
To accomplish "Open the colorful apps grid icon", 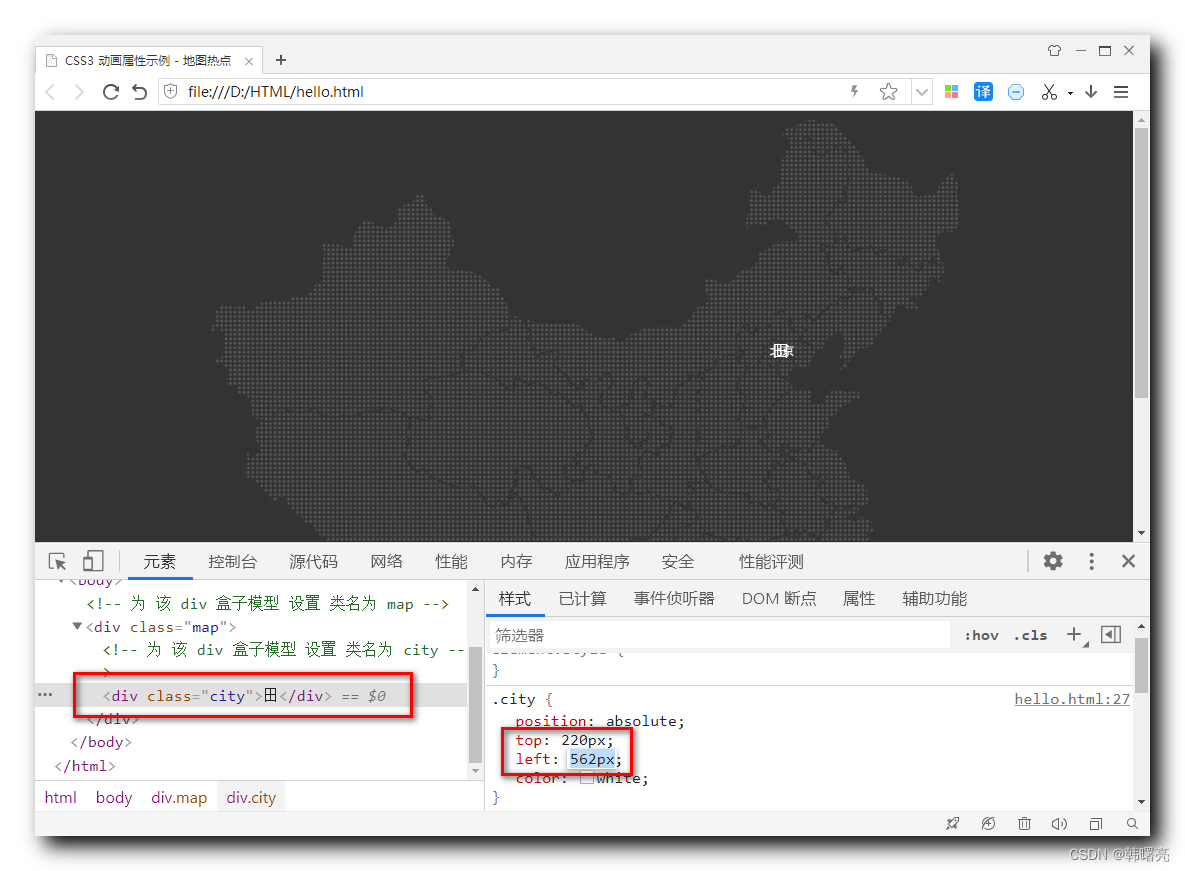I will pyautogui.click(x=951, y=91).
